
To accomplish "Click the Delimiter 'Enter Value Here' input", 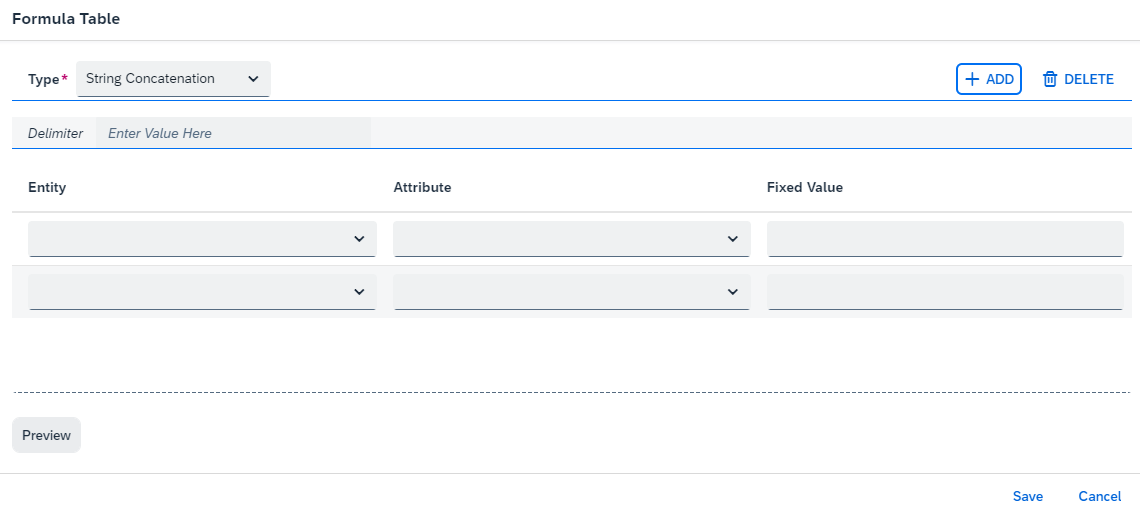I will tap(233, 133).
